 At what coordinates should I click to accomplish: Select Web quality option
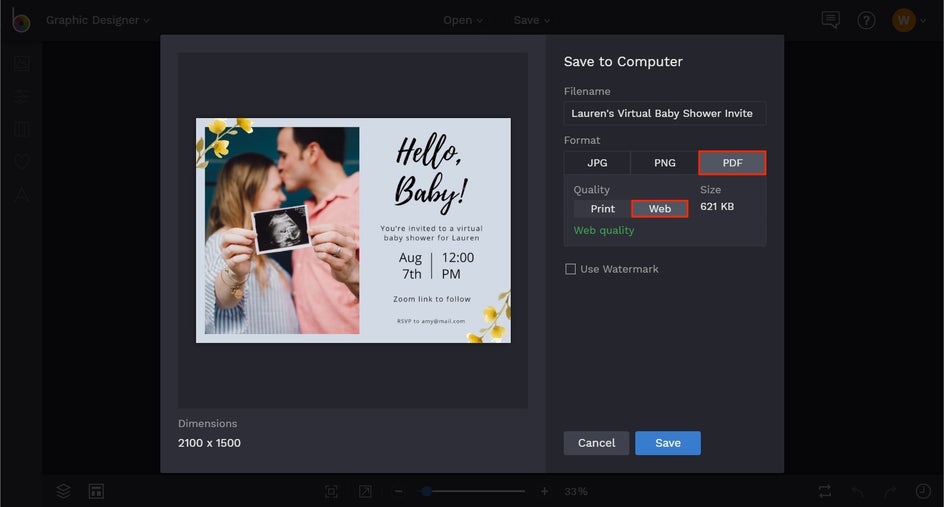coord(660,209)
